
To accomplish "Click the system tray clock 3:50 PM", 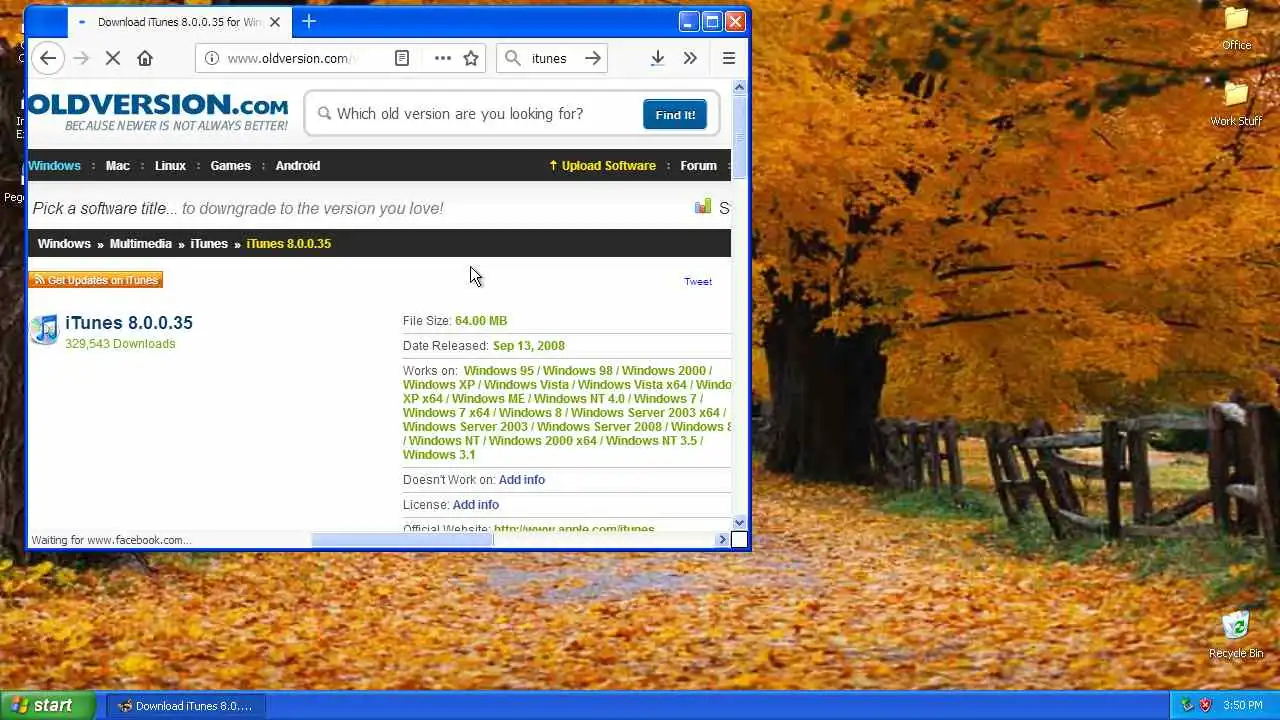I will [1242, 706].
